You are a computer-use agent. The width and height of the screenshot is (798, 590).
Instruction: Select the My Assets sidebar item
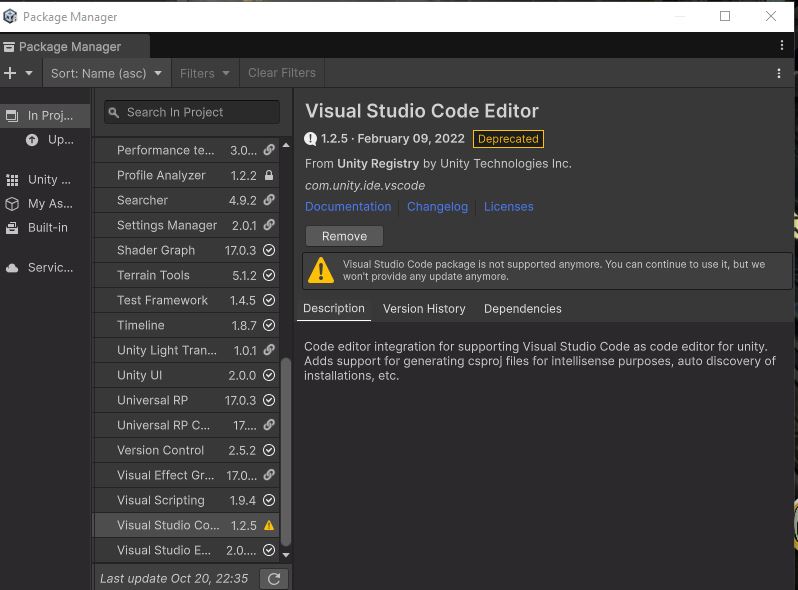(45, 204)
